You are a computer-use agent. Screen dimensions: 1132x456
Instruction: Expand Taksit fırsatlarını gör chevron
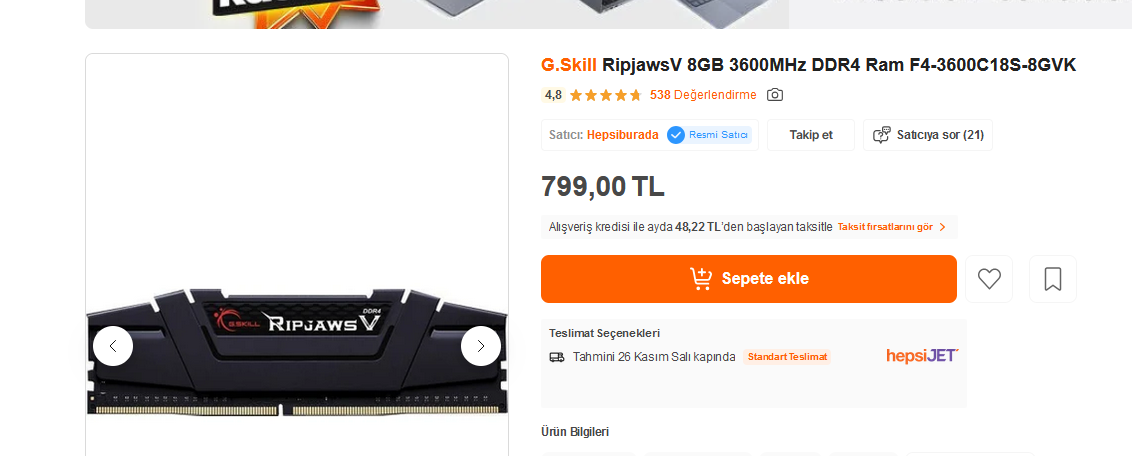(942, 227)
